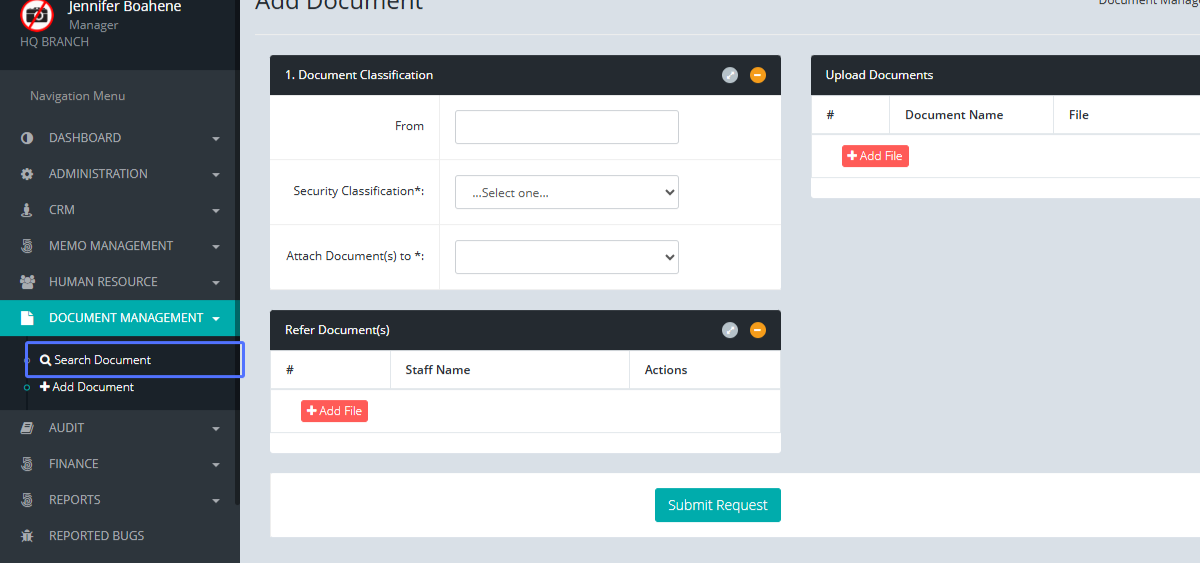Viewport: 1200px width, 563px height.
Task: Click Add File under Refer Document(s)
Action: (x=334, y=411)
